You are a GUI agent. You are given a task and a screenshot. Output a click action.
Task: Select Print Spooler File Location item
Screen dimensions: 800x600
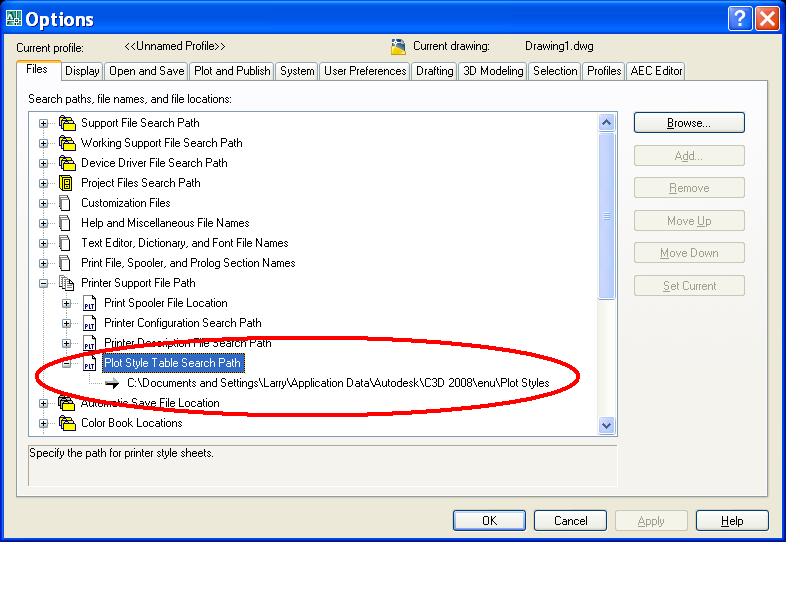[x=166, y=303]
